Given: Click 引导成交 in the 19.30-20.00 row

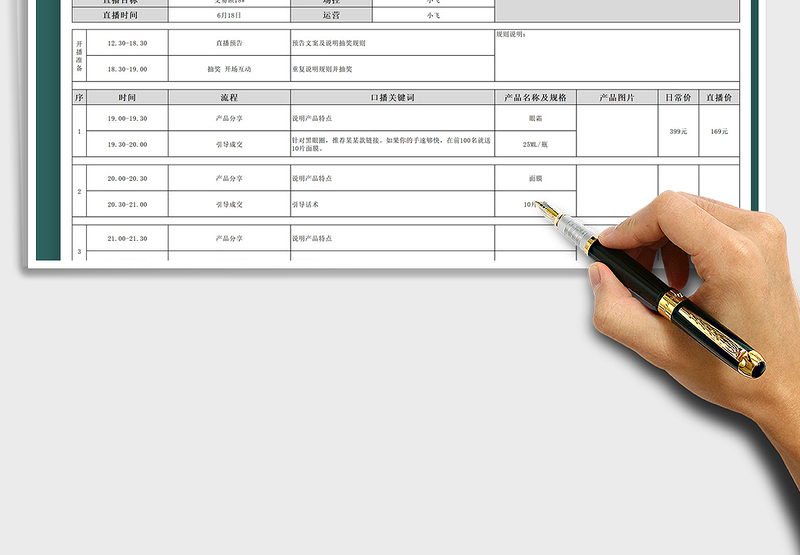Looking at the screenshot, I should coord(229,144).
